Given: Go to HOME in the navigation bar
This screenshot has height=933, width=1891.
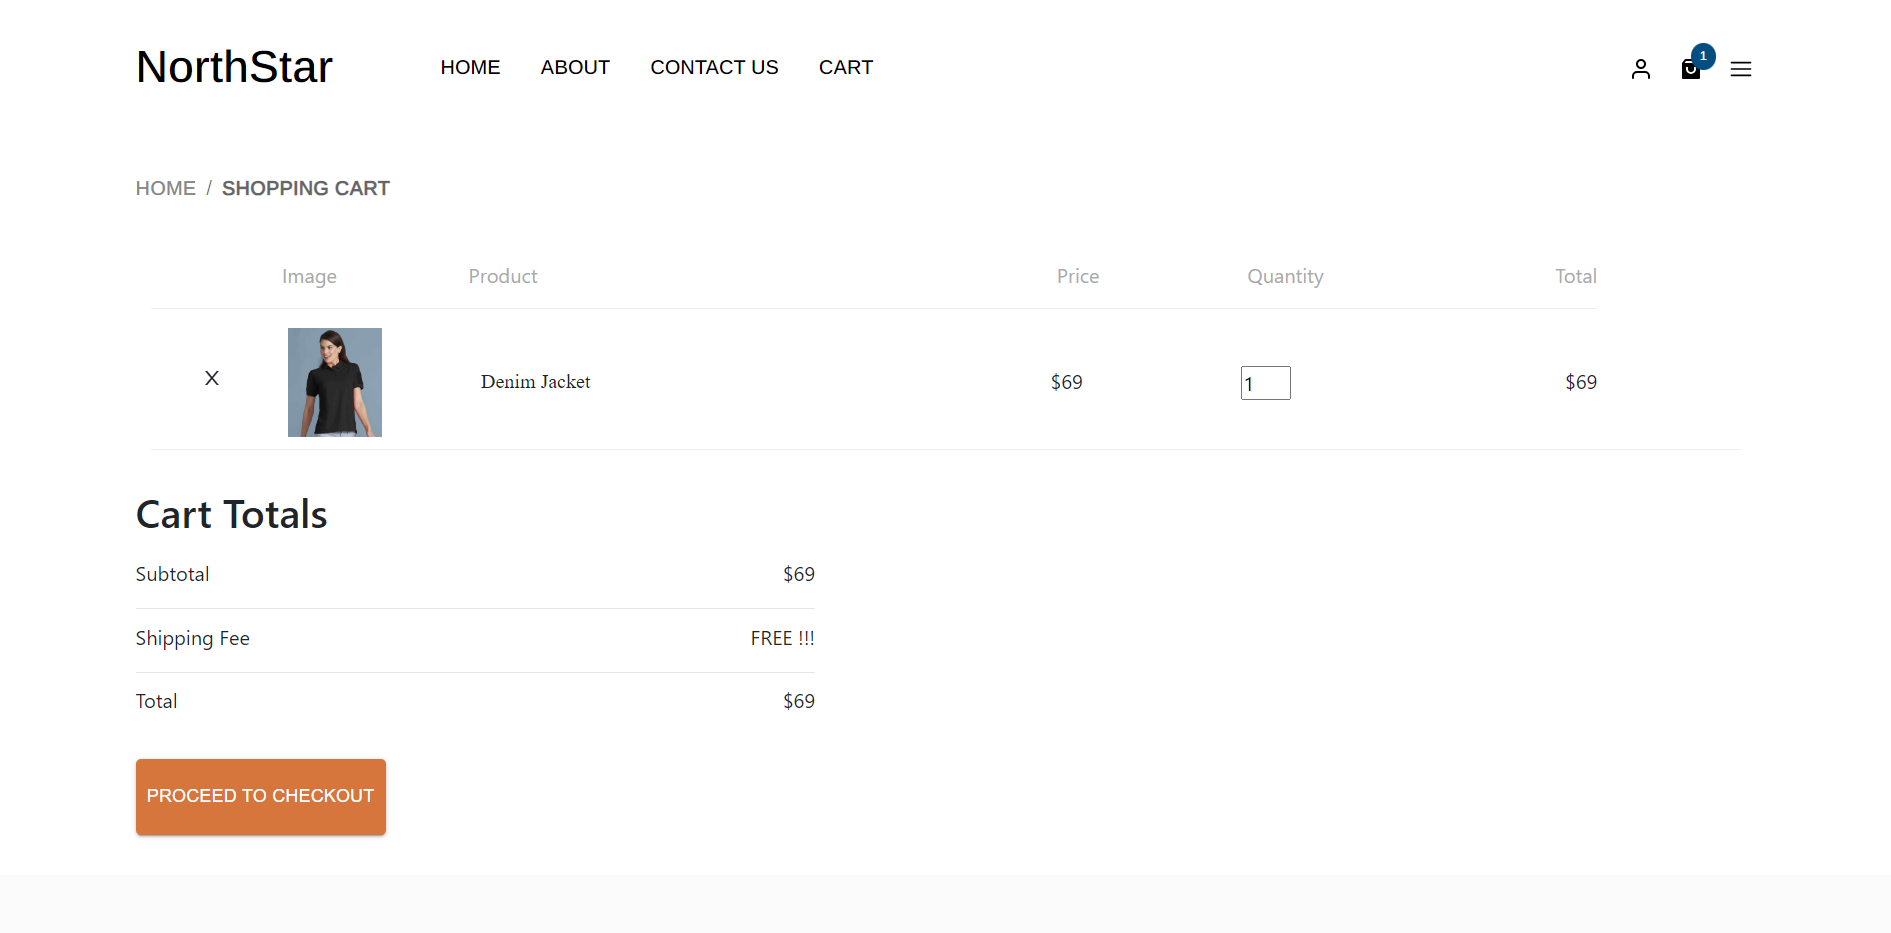Looking at the screenshot, I should tap(470, 67).
